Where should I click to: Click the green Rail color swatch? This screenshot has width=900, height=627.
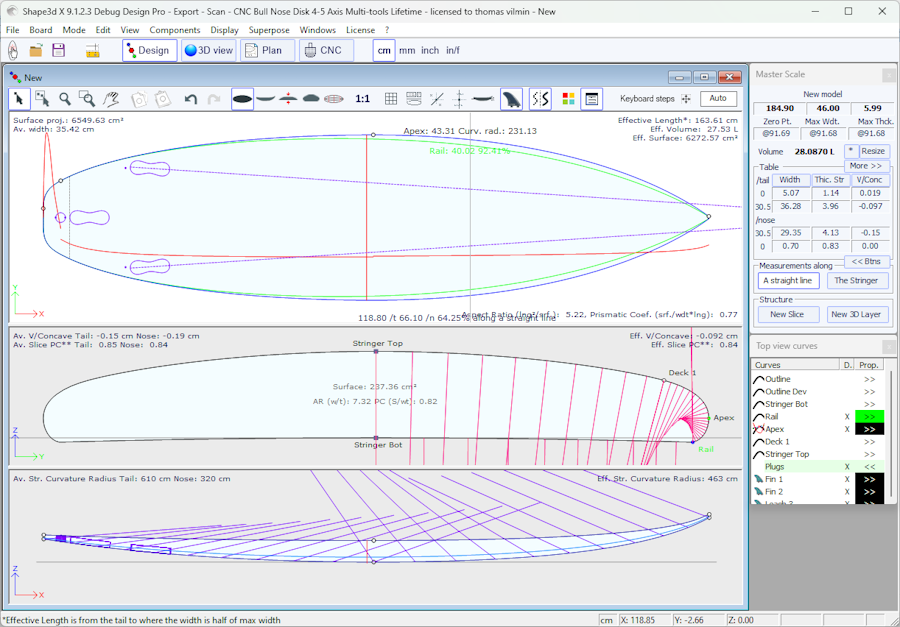click(x=869, y=417)
